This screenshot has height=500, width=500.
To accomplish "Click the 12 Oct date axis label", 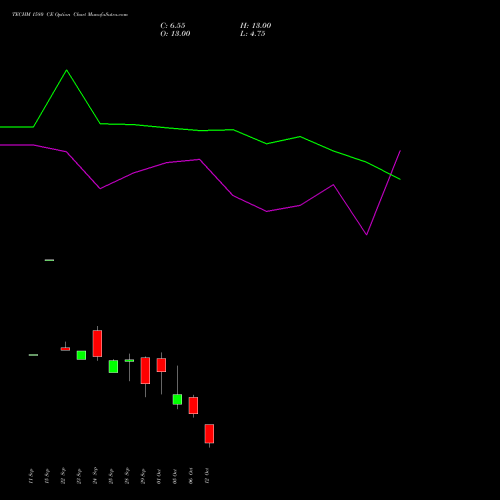I will pos(207,476).
